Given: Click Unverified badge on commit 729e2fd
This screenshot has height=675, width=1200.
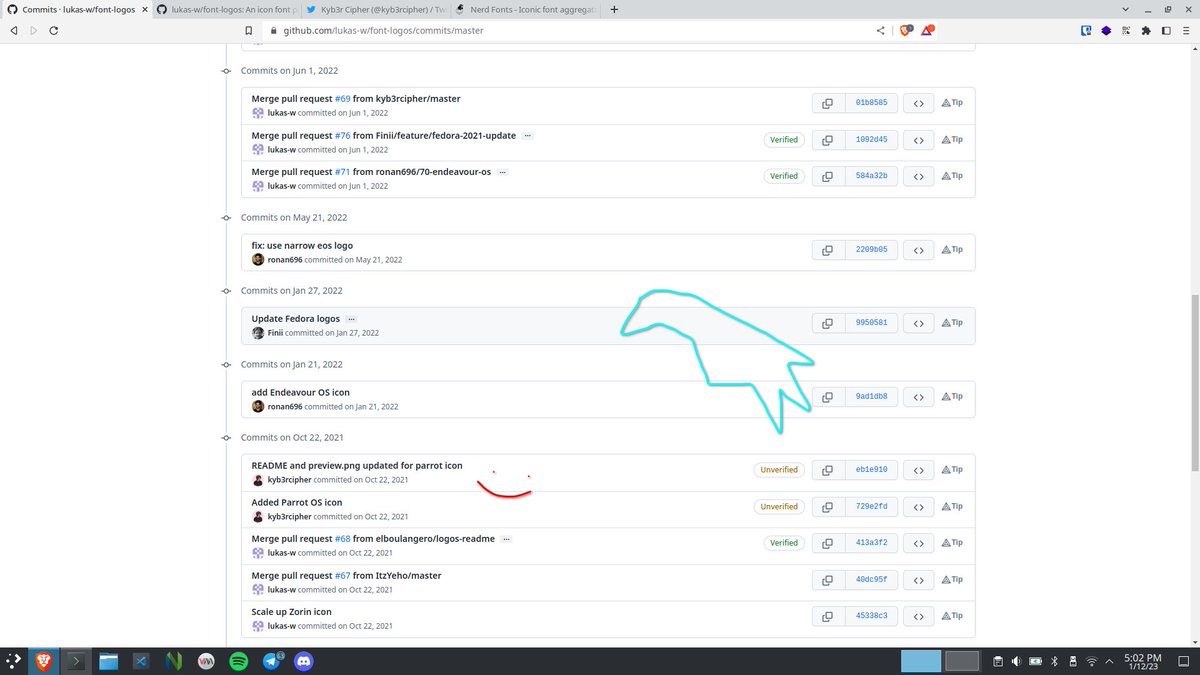Looking at the screenshot, I should 779,507.
